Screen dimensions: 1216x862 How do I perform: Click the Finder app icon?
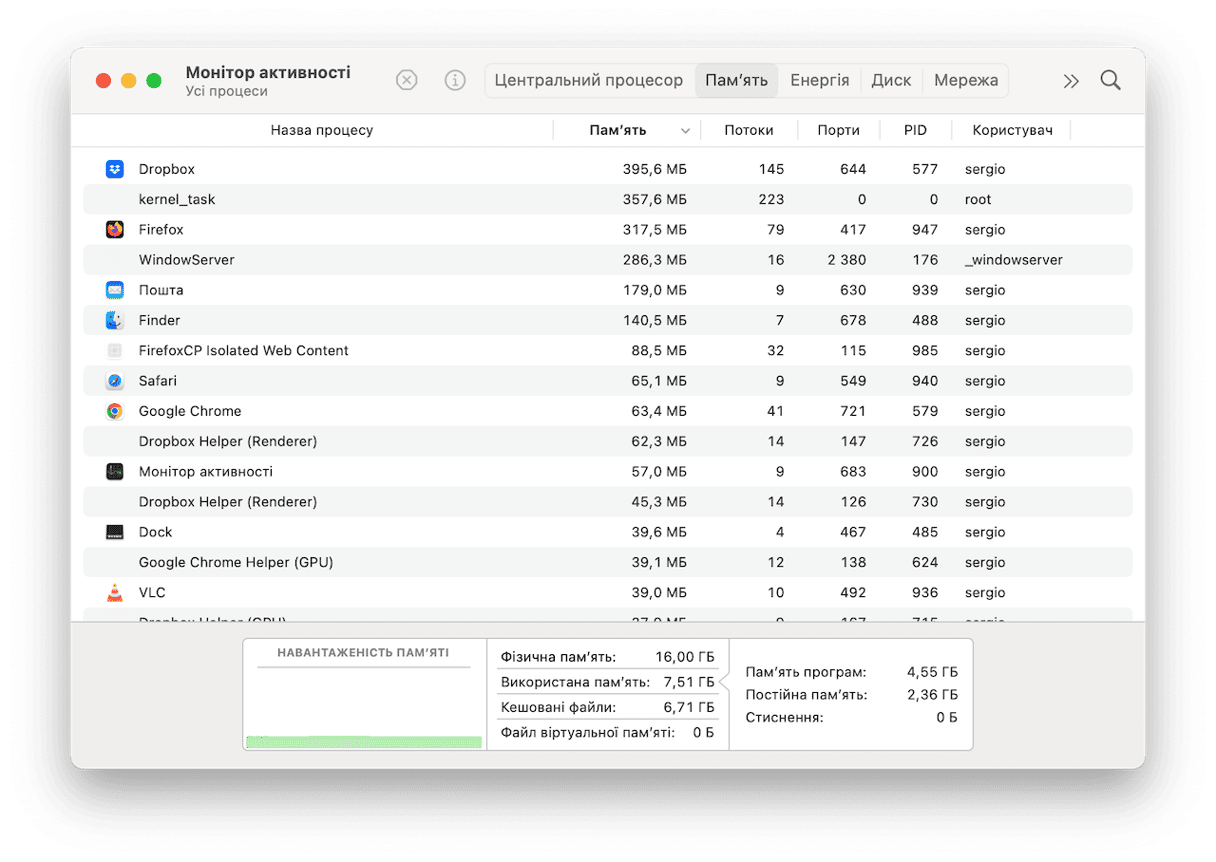(x=115, y=320)
